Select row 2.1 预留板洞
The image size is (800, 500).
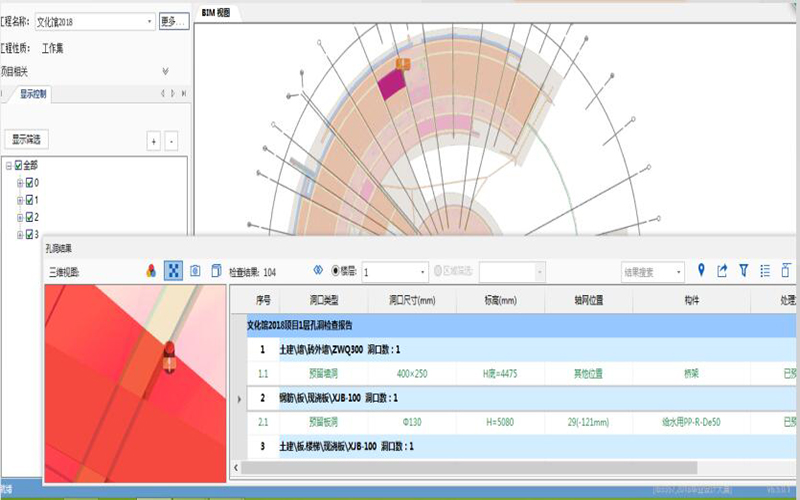pos(521,422)
